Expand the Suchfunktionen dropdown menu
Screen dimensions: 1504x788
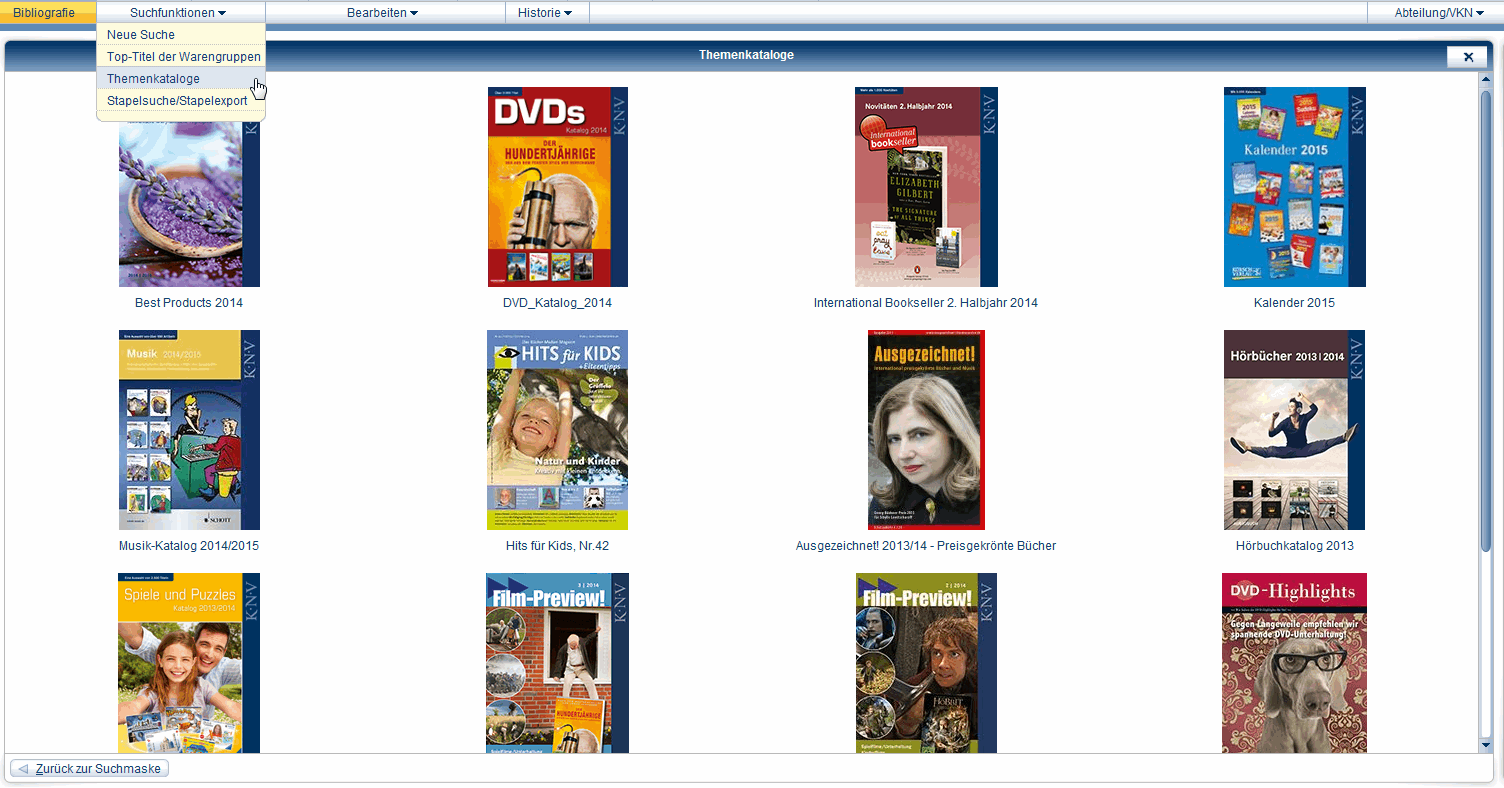(x=178, y=12)
